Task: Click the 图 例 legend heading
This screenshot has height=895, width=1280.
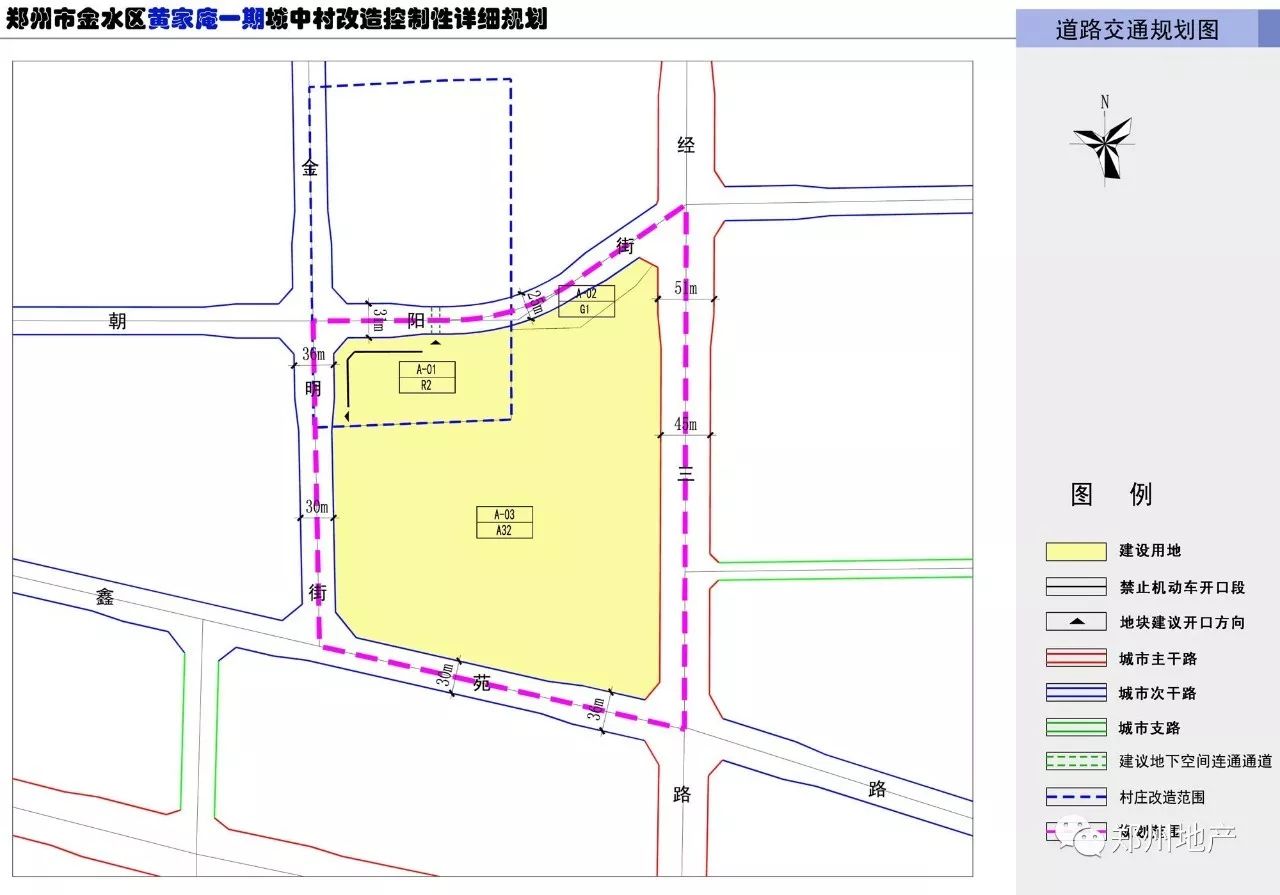Action: [1111, 493]
